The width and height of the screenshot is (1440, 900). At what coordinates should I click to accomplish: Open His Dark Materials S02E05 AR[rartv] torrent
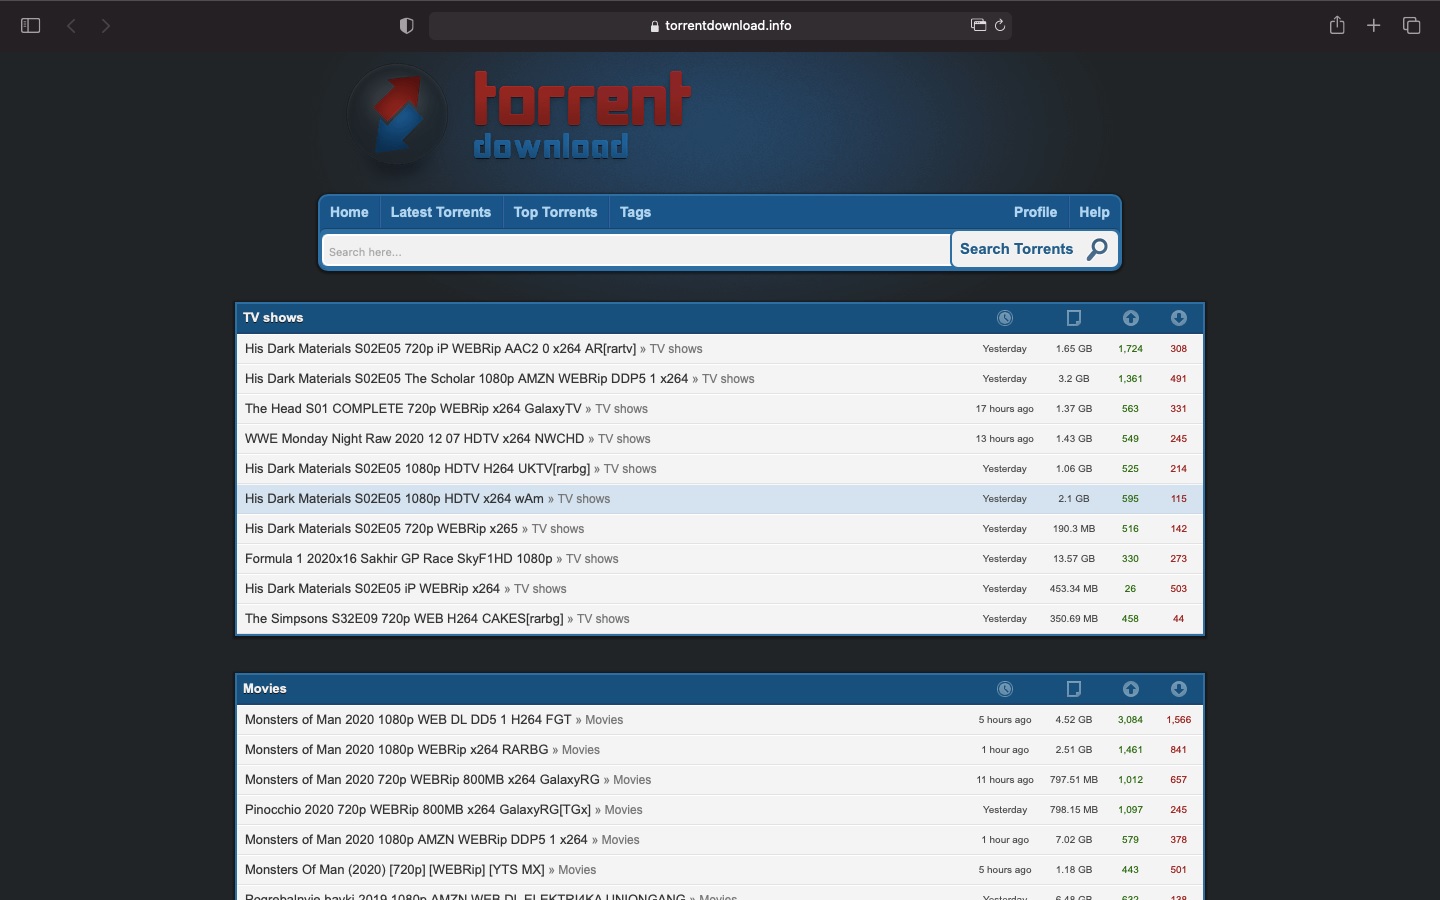(440, 349)
